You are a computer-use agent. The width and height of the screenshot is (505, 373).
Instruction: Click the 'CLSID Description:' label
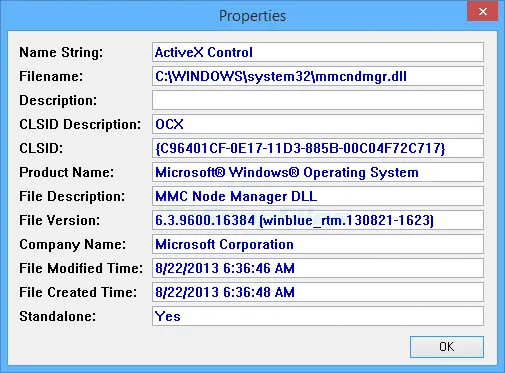[x=80, y=125]
